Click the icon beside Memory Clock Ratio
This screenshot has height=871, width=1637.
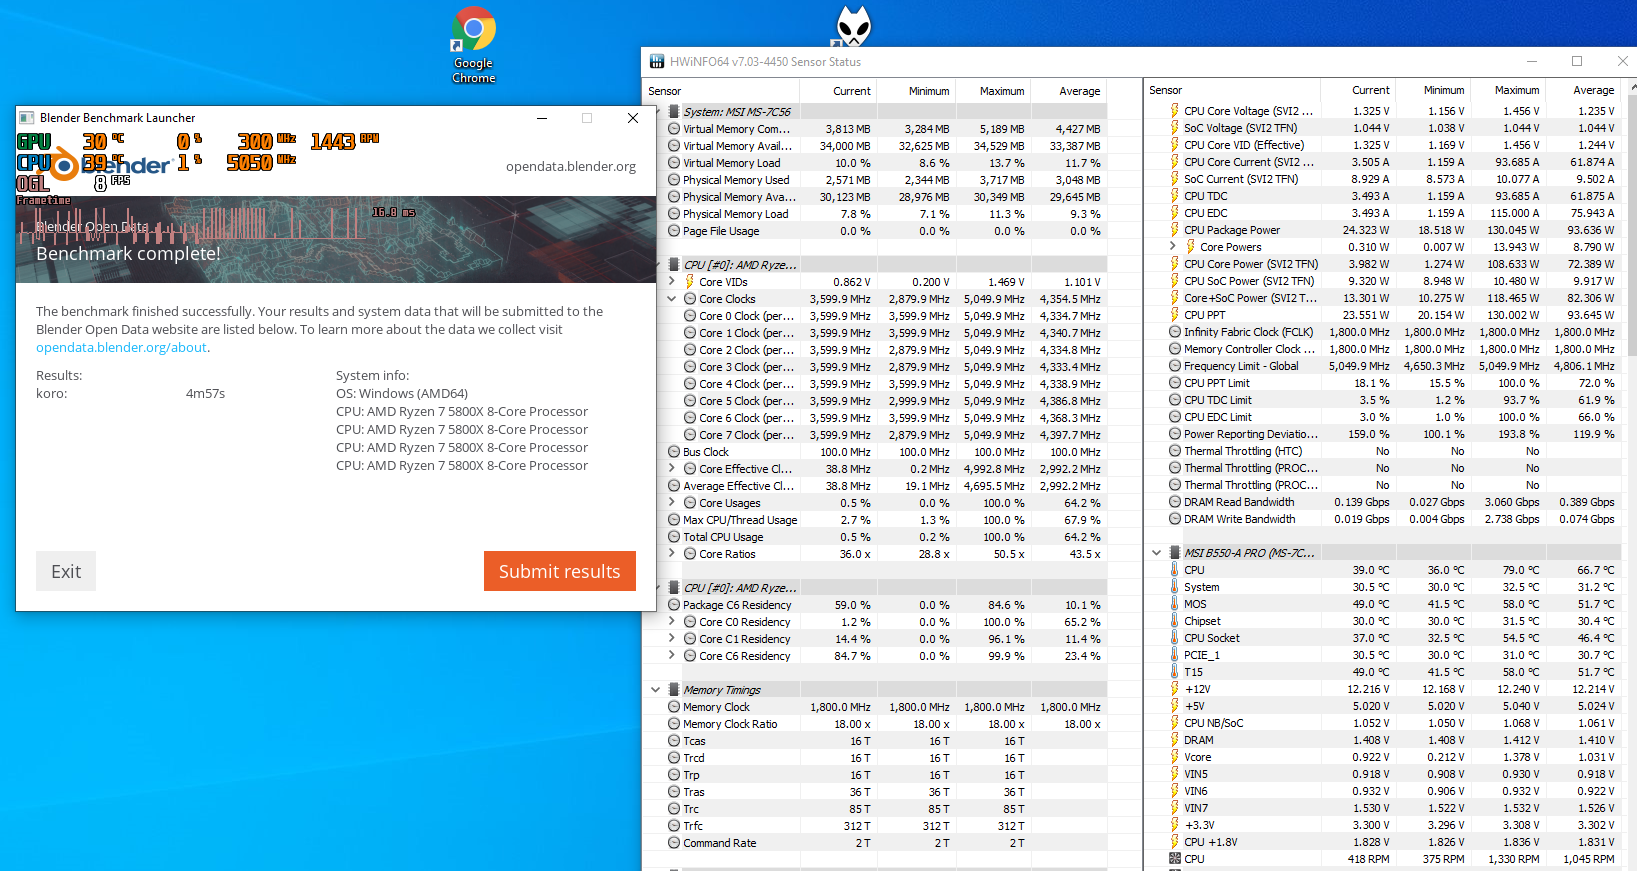[x=674, y=724]
